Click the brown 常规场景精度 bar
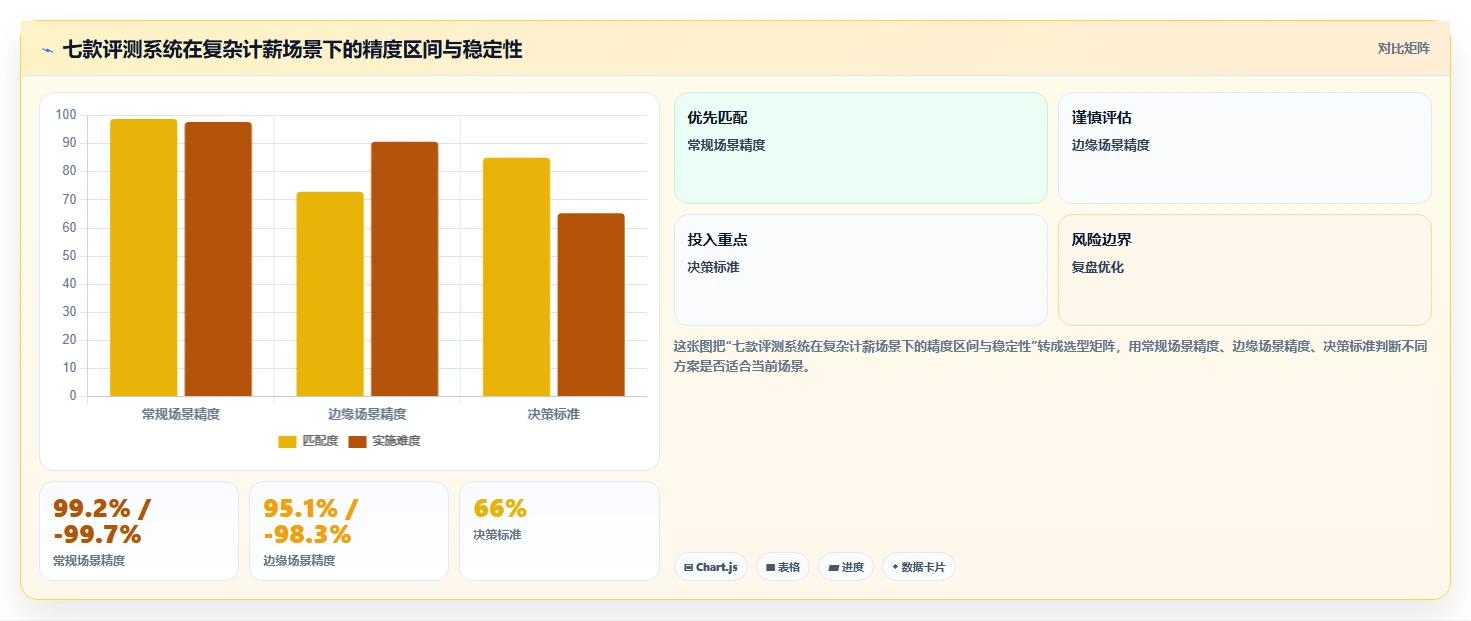Image resolution: width=1471 pixels, height=621 pixels. click(218, 259)
